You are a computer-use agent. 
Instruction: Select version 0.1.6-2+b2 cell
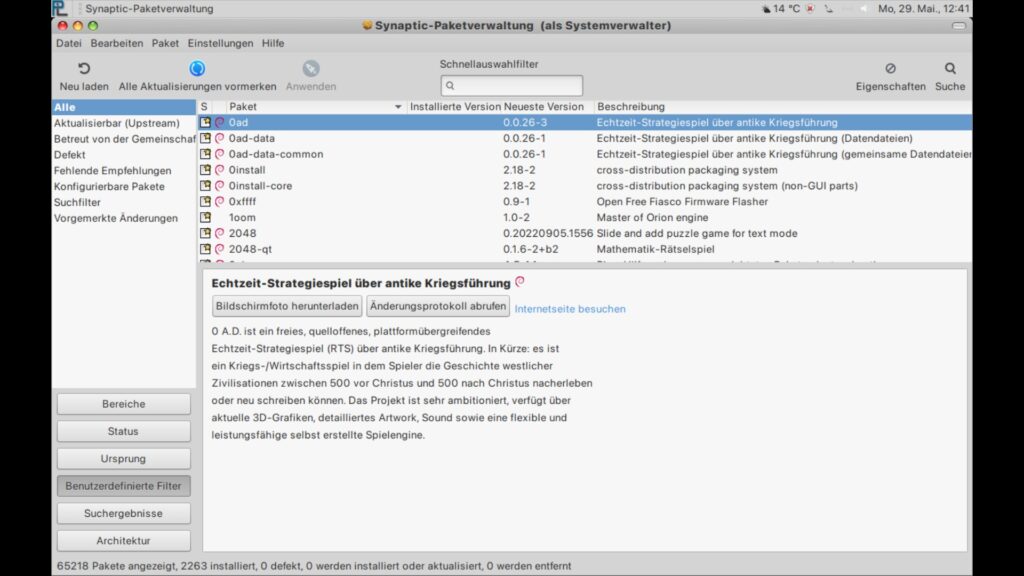coord(530,249)
